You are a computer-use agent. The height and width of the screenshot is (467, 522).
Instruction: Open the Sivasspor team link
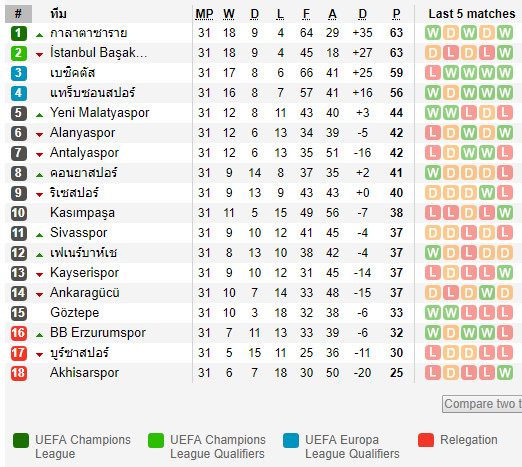point(79,233)
